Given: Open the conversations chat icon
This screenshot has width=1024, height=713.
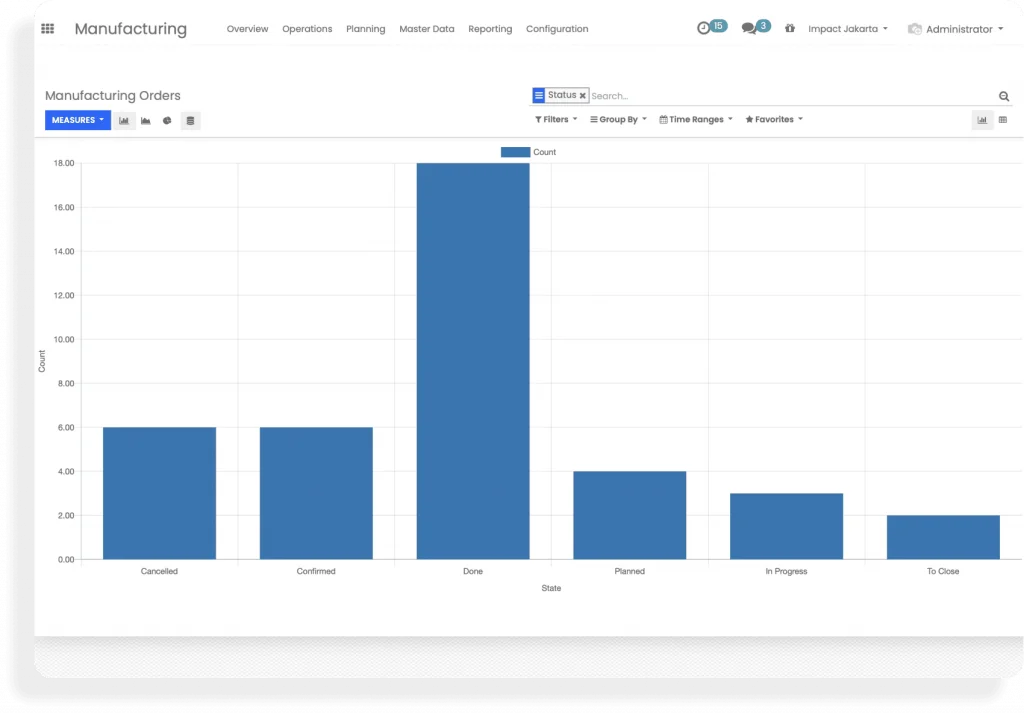Looking at the screenshot, I should [748, 29].
